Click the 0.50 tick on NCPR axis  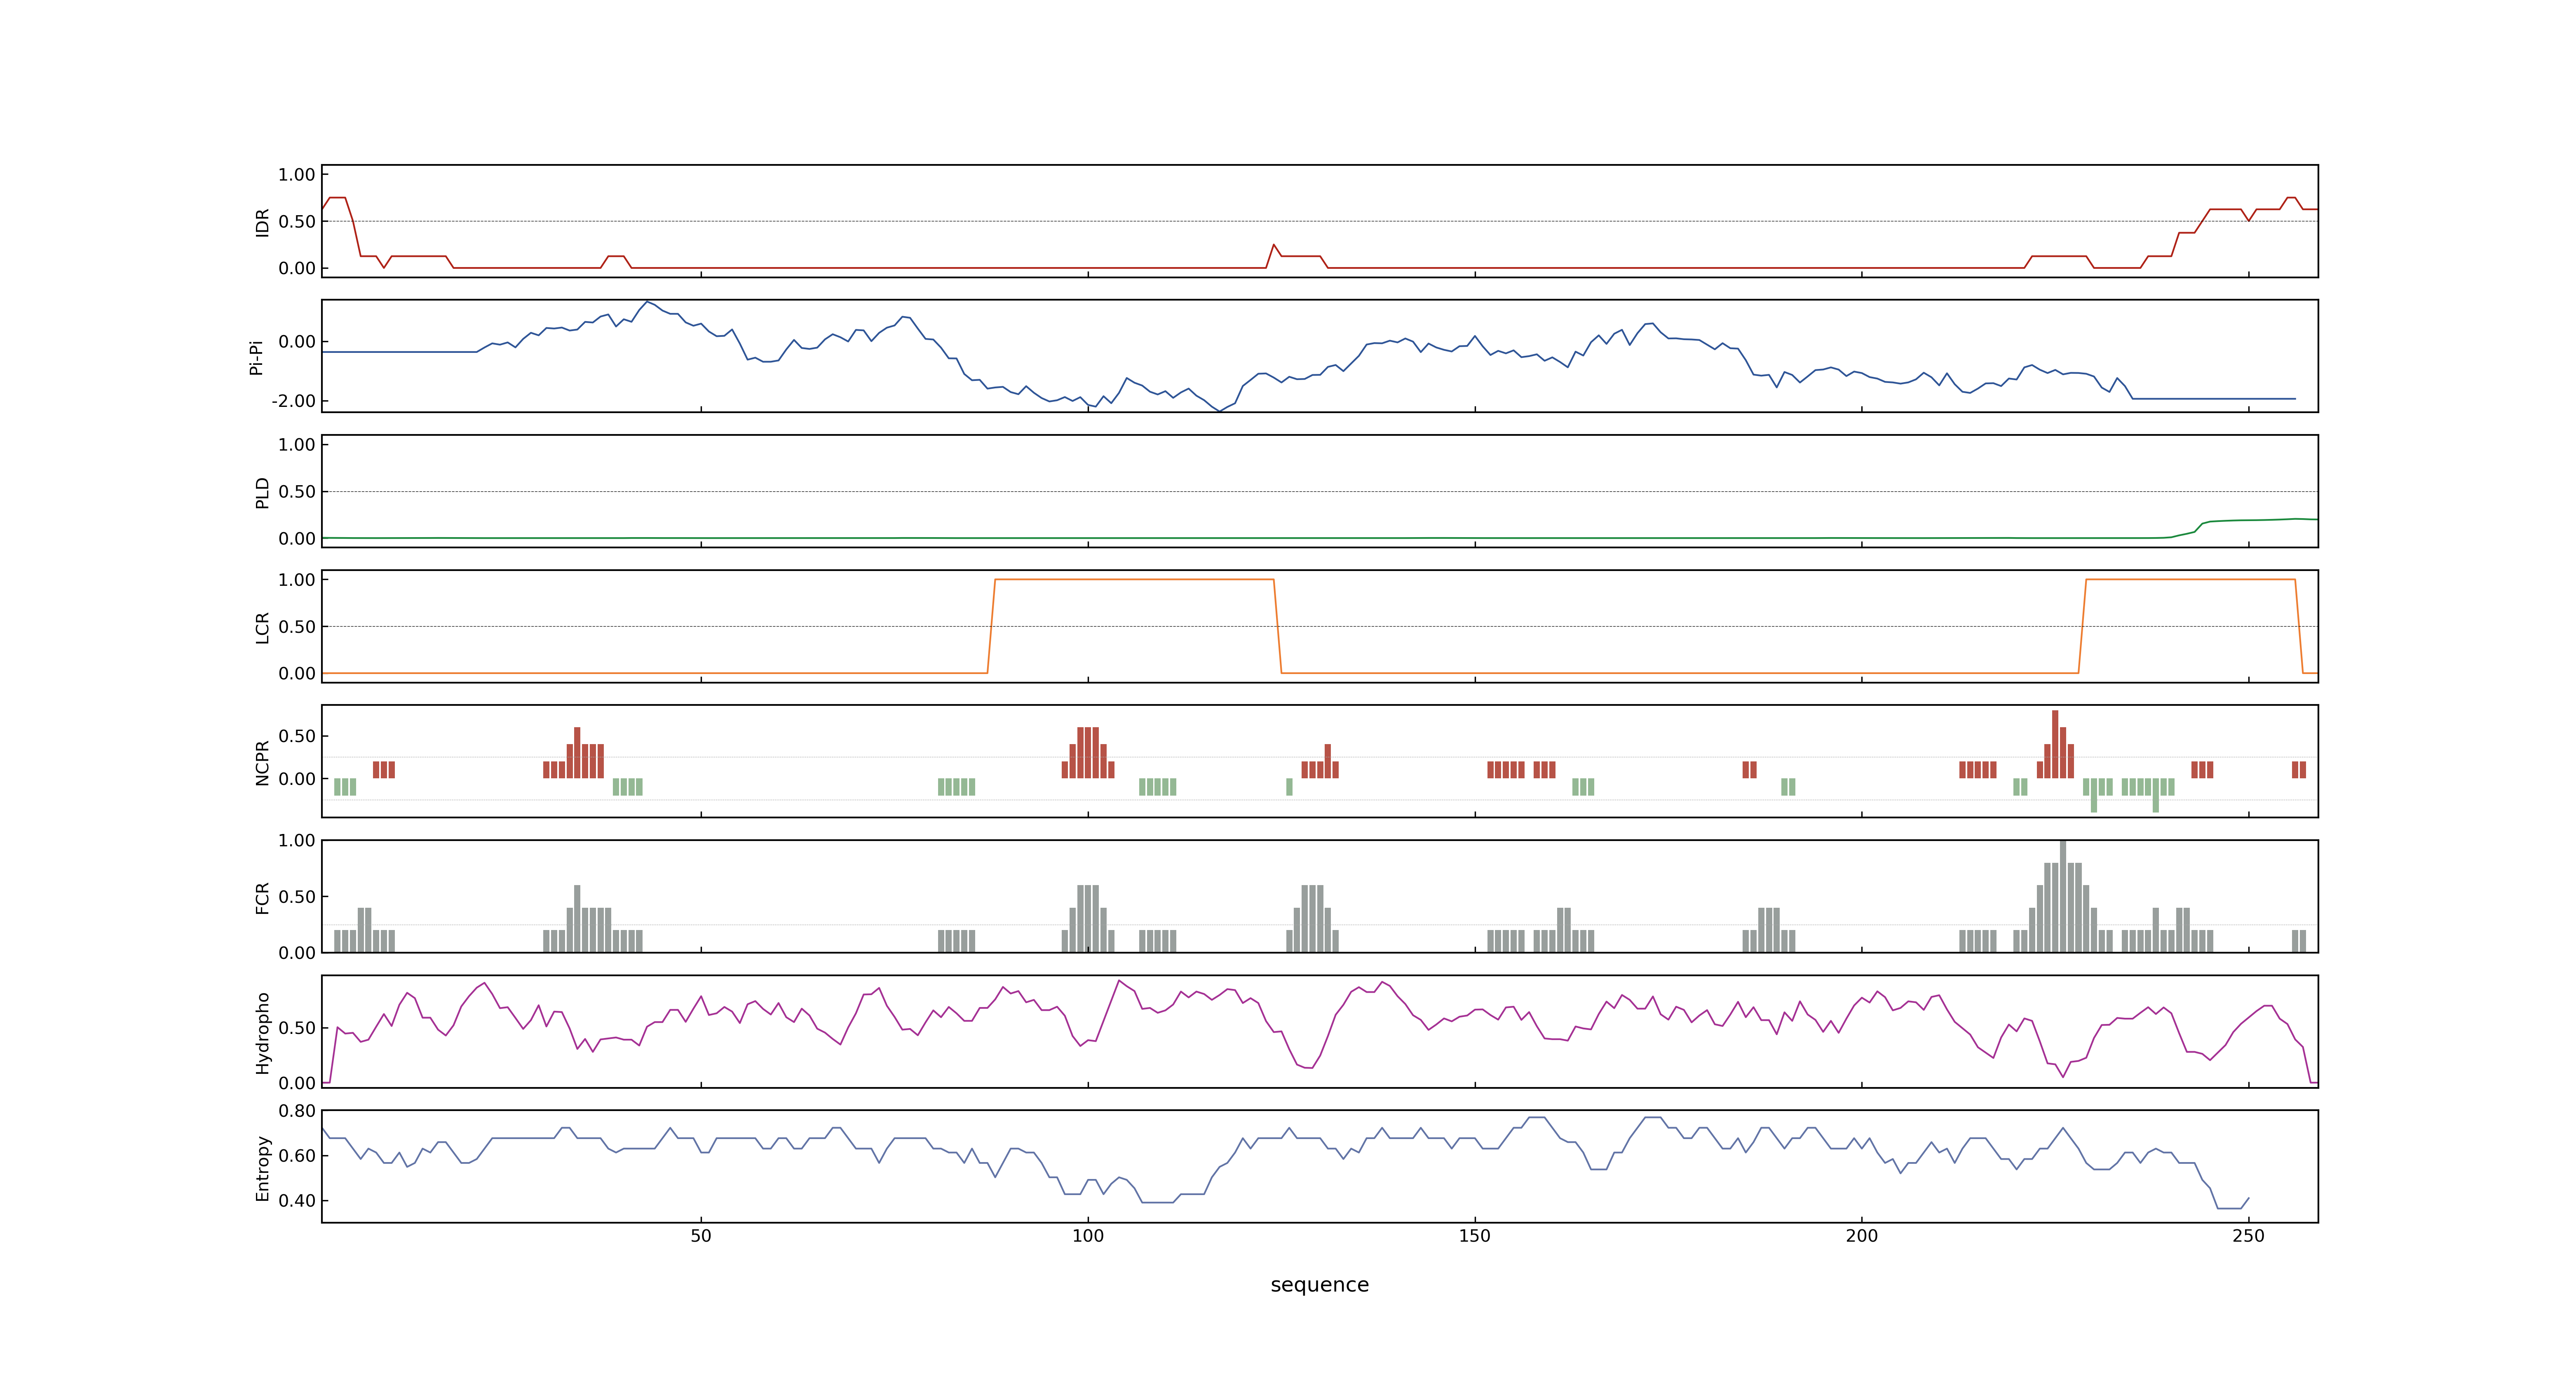[x=297, y=735]
